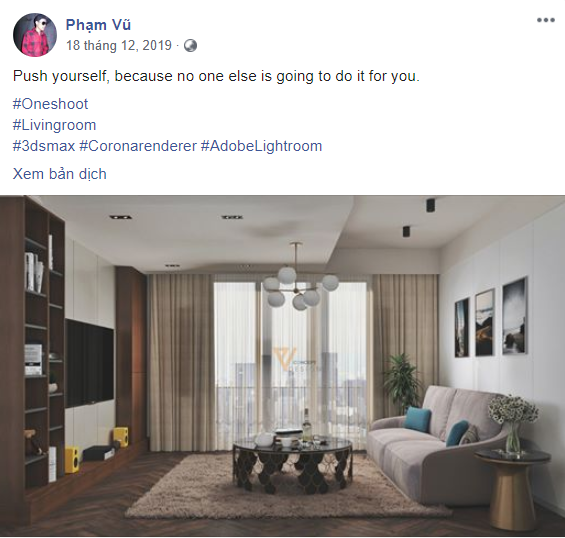Image resolution: width=565 pixels, height=538 pixels.
Task: Click the round coffee table in render
Action: 292,465
